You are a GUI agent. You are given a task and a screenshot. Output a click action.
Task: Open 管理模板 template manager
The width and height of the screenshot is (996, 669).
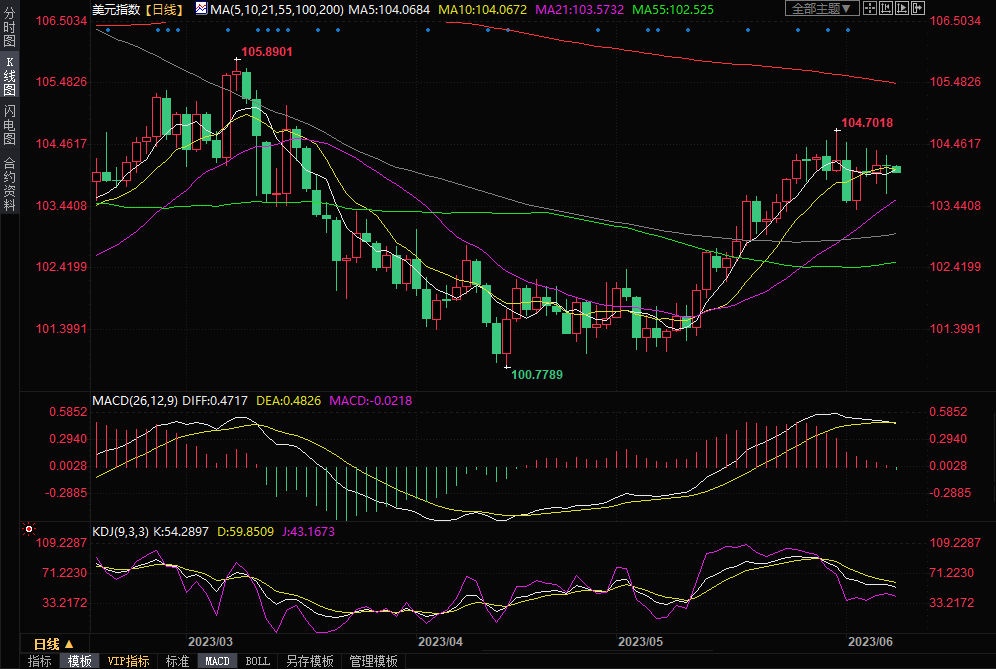tap(373, 661)
